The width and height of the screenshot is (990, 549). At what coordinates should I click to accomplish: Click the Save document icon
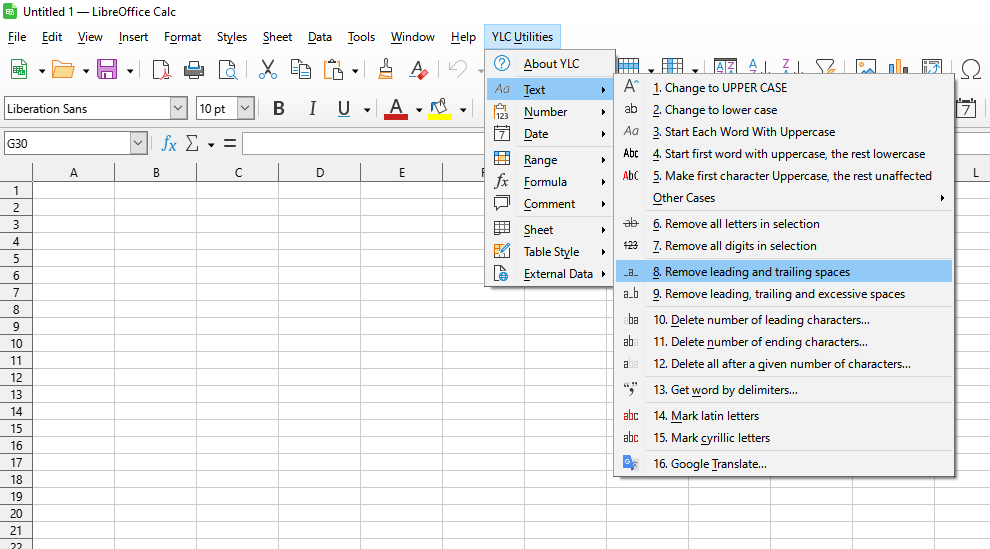point(107,69)
